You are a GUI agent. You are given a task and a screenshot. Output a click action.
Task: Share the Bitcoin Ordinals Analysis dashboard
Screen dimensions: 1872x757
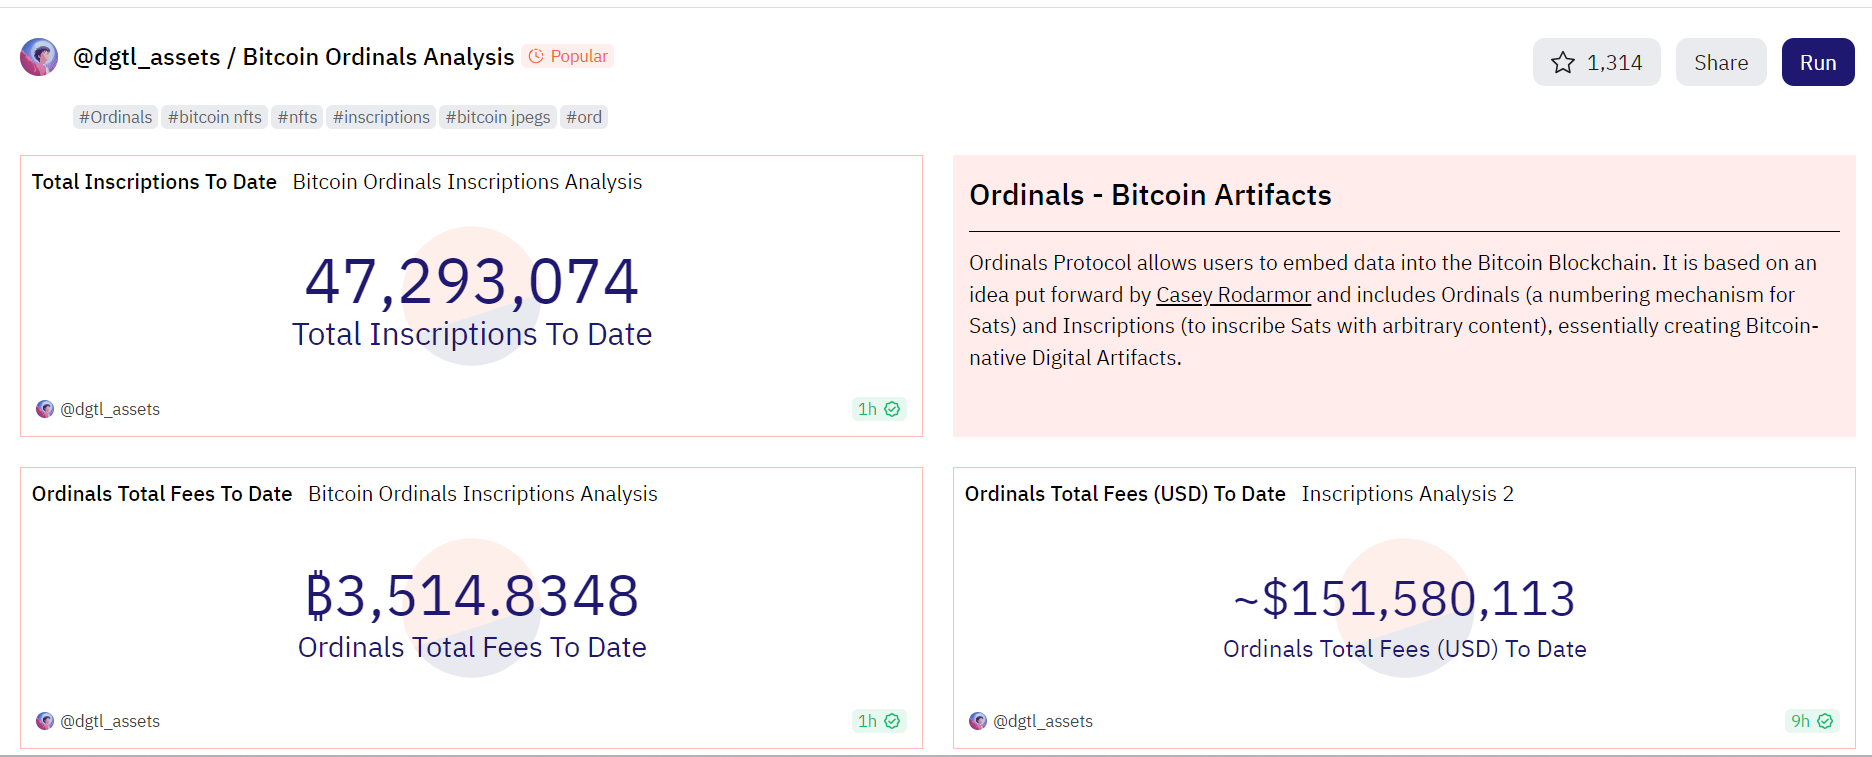pos(1721,61)
